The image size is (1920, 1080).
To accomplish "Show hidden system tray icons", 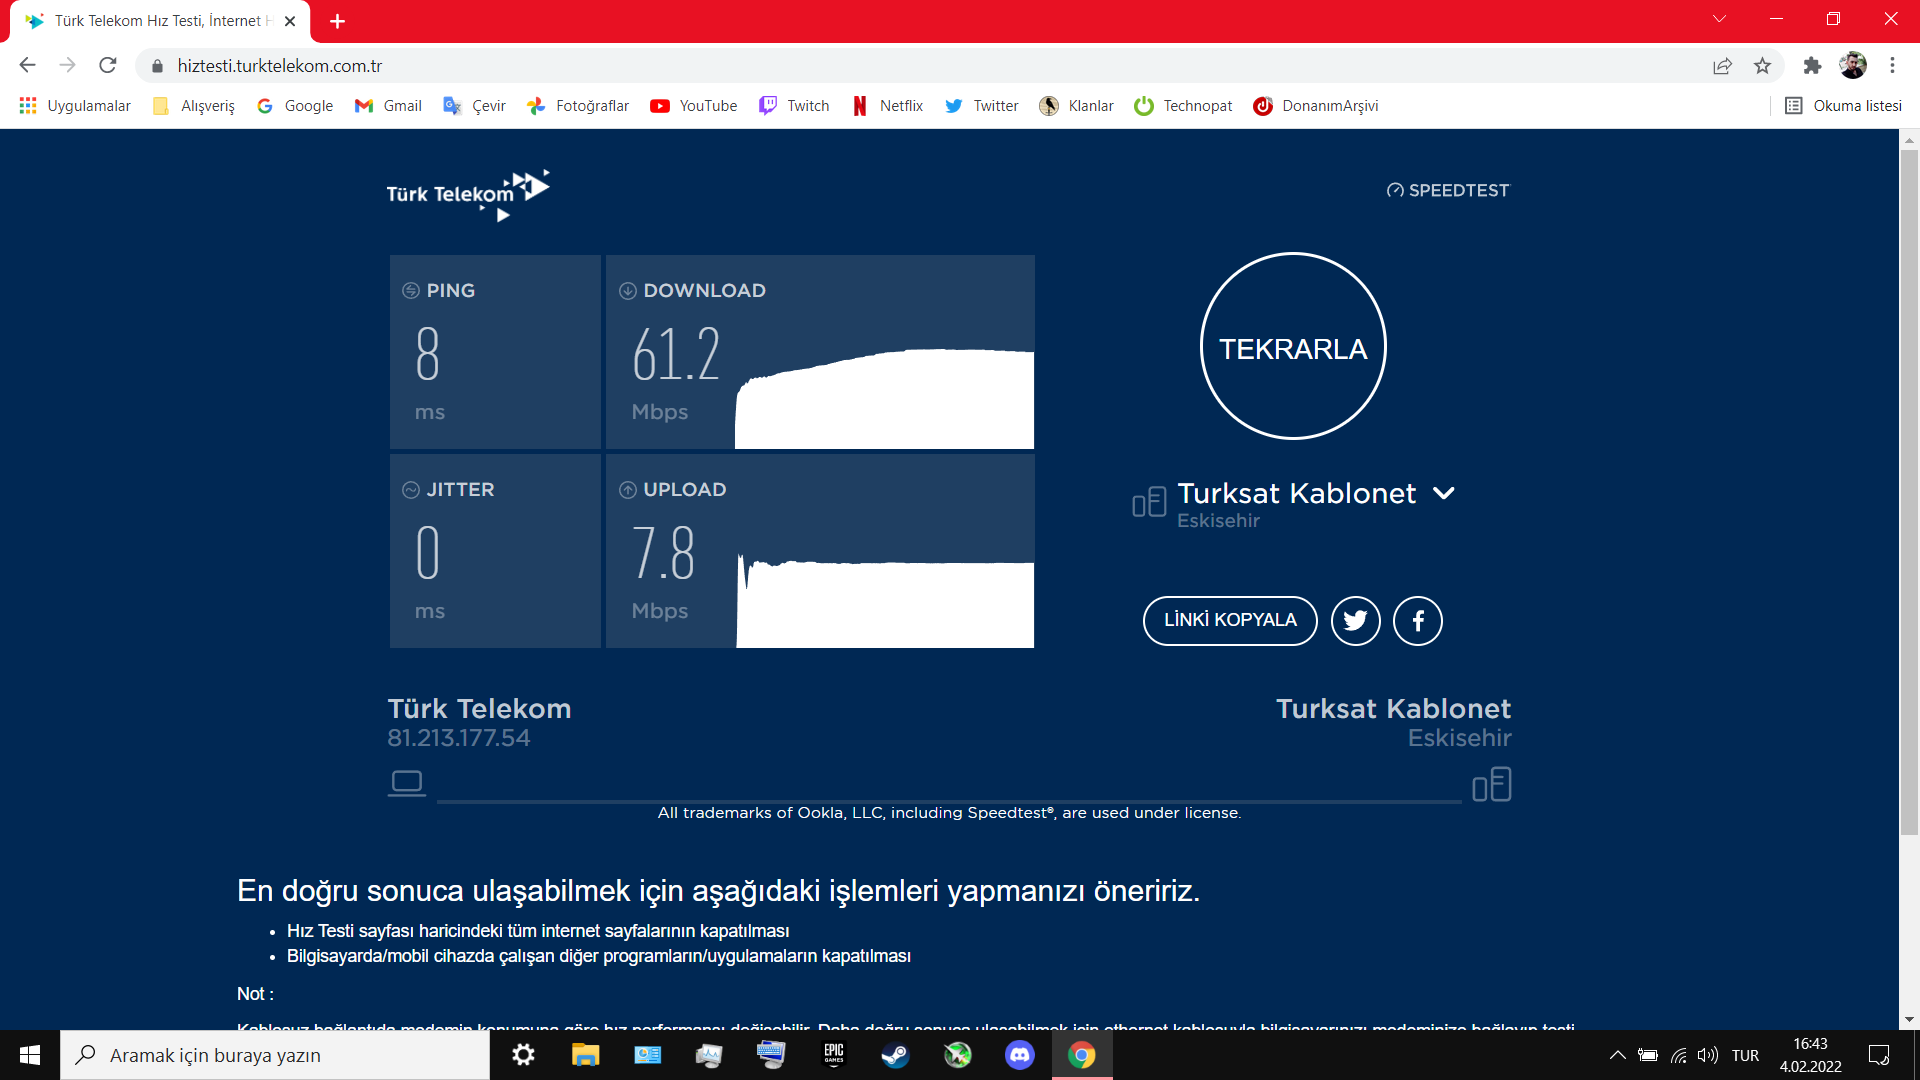I will tap(1617, 1055).
